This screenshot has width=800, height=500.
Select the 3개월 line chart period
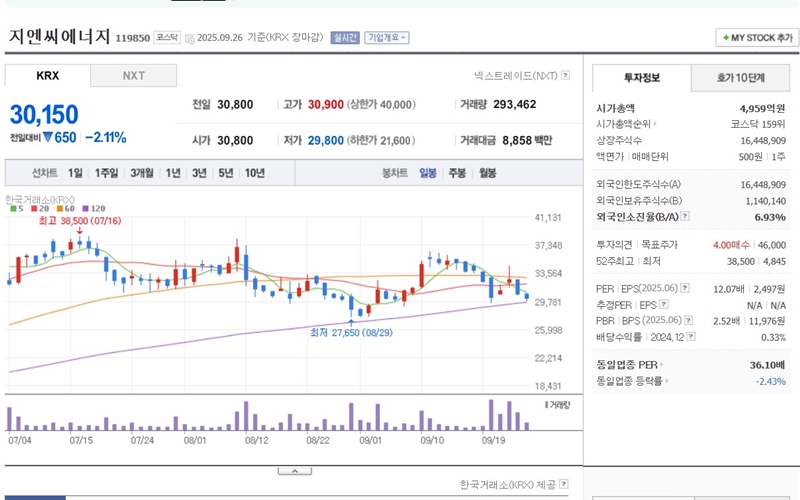point(141,173)
